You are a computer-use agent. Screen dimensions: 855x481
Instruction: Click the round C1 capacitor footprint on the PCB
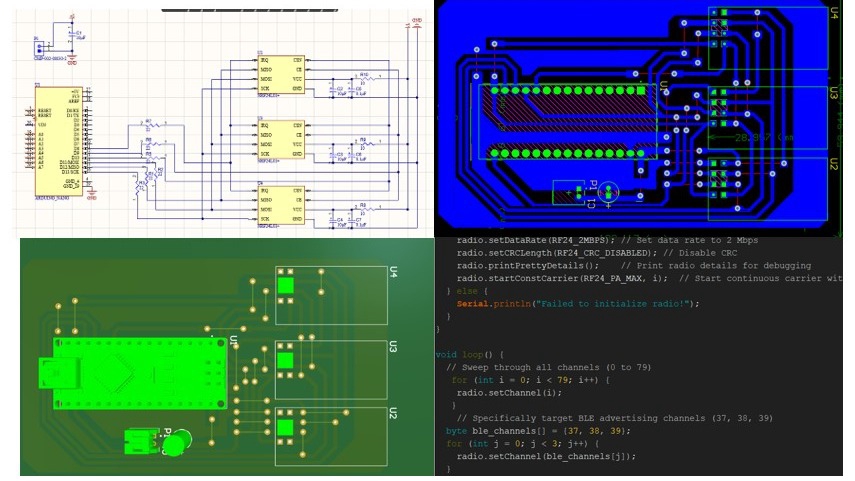pos(610,191)
